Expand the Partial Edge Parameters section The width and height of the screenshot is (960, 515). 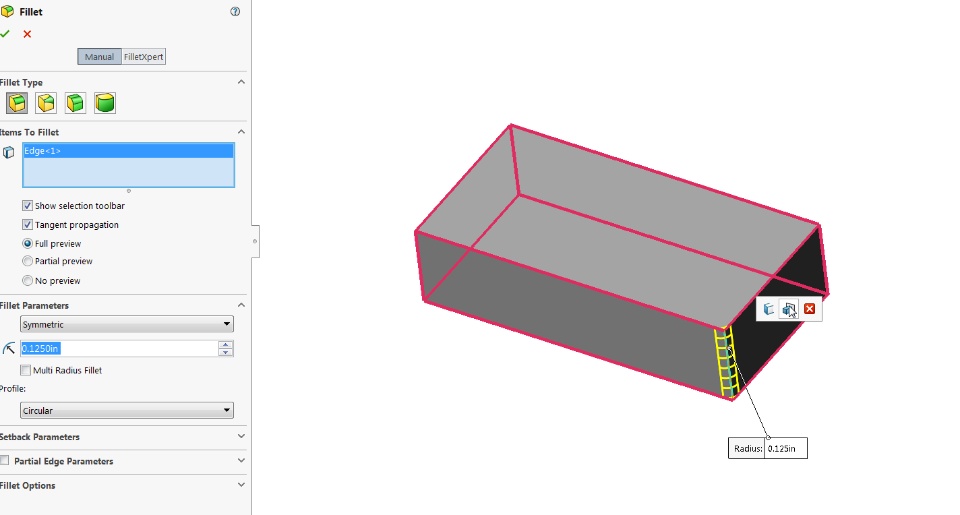[241, 460]
